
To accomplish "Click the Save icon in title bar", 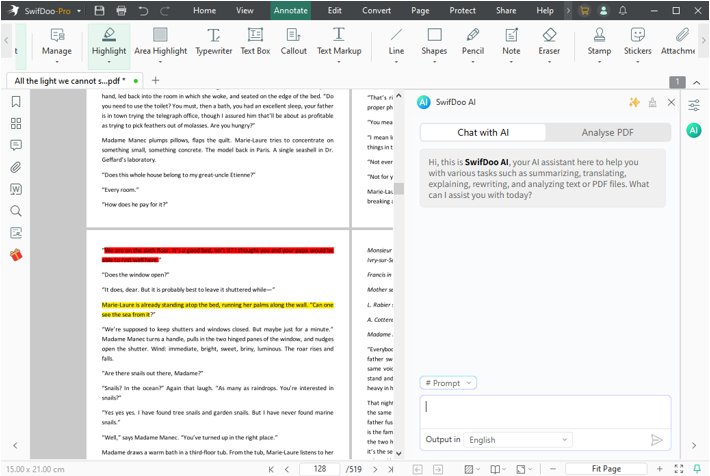I will (99, 10).
